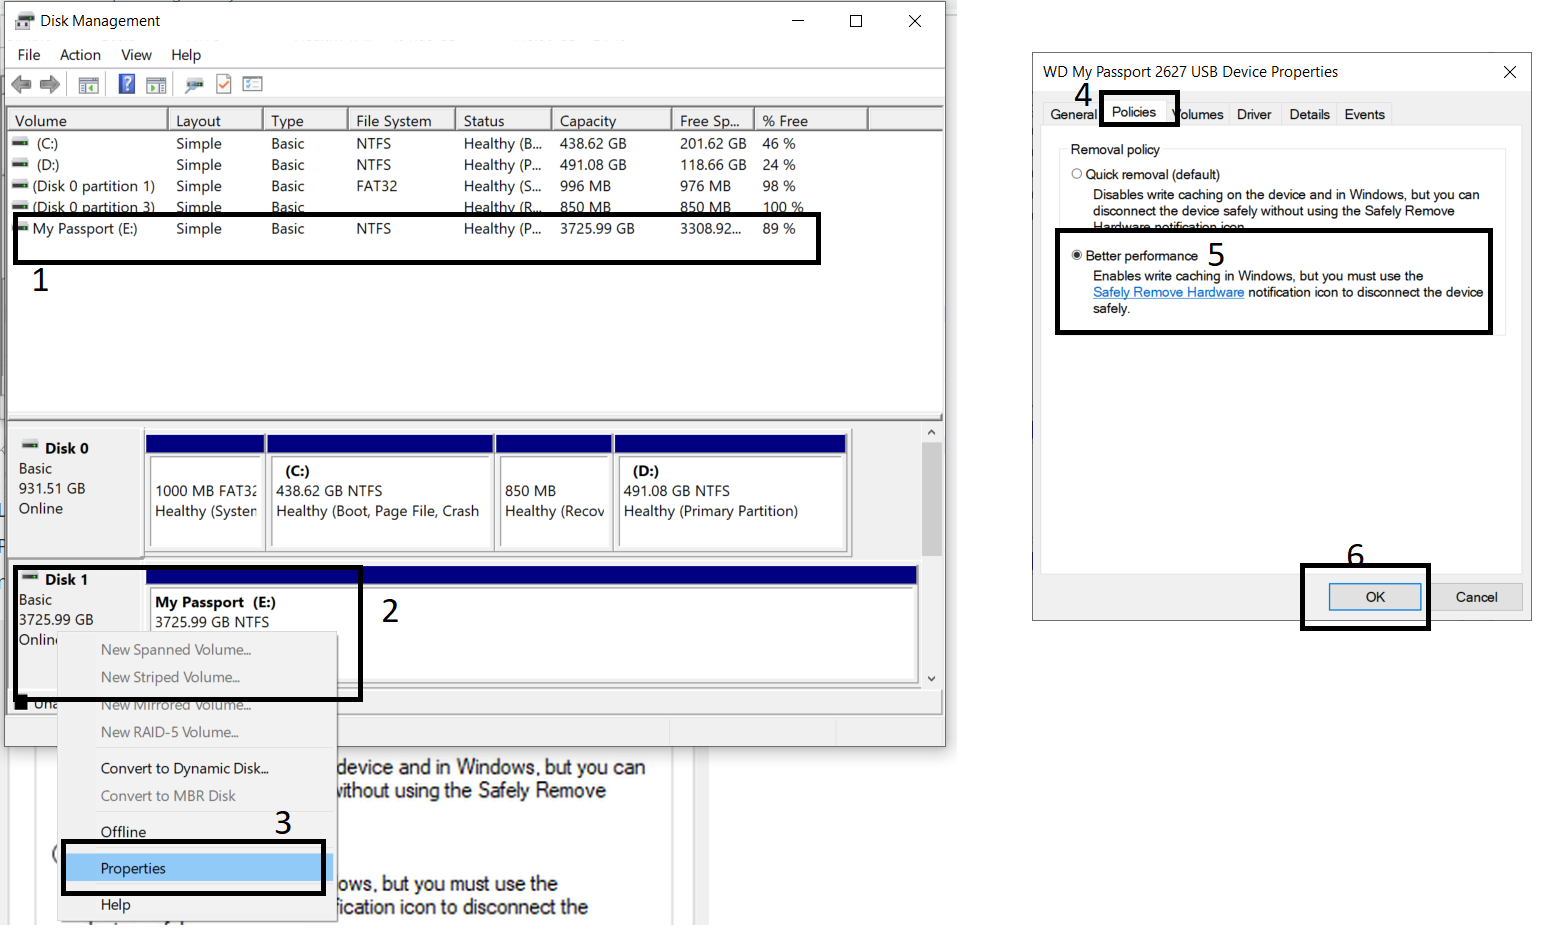
Task: Choose Help in the context menu
Action: coord(196,904)
